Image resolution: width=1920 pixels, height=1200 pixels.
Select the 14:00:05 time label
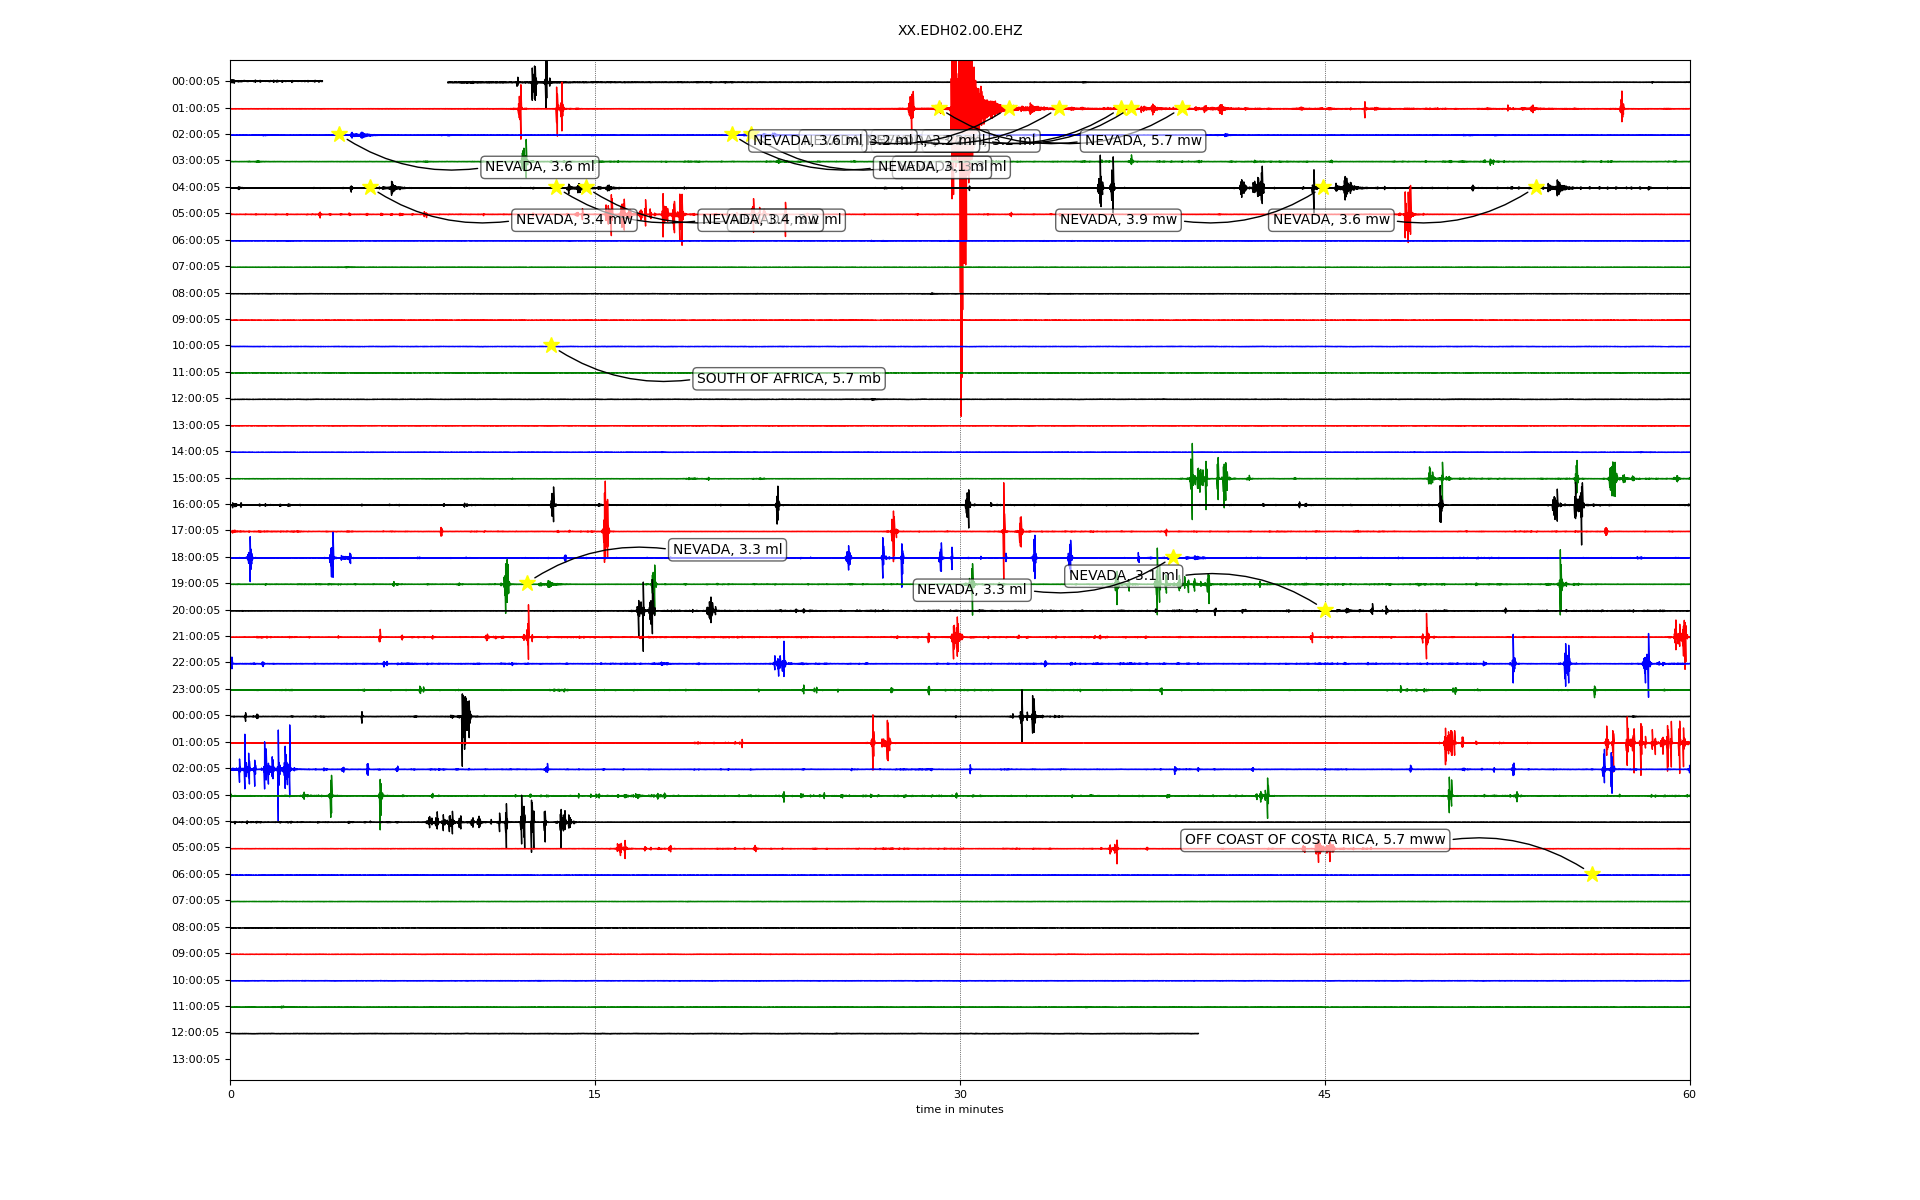point(196,452)
